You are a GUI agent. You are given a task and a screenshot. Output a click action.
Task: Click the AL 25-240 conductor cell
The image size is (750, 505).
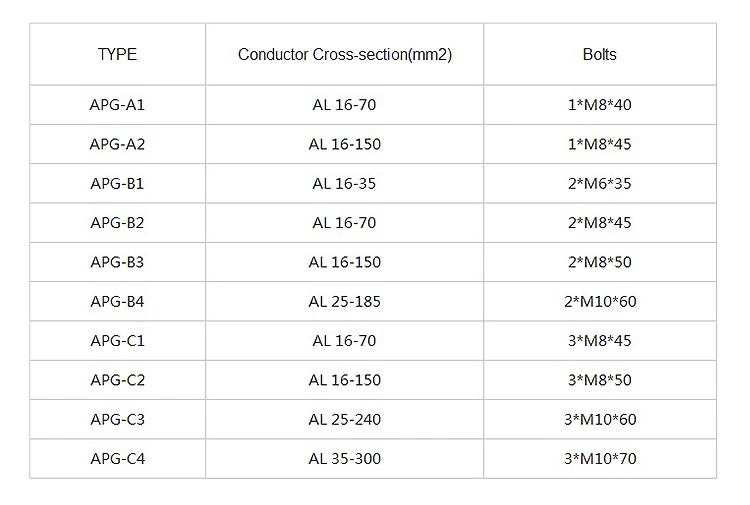[x=345, y=420]
